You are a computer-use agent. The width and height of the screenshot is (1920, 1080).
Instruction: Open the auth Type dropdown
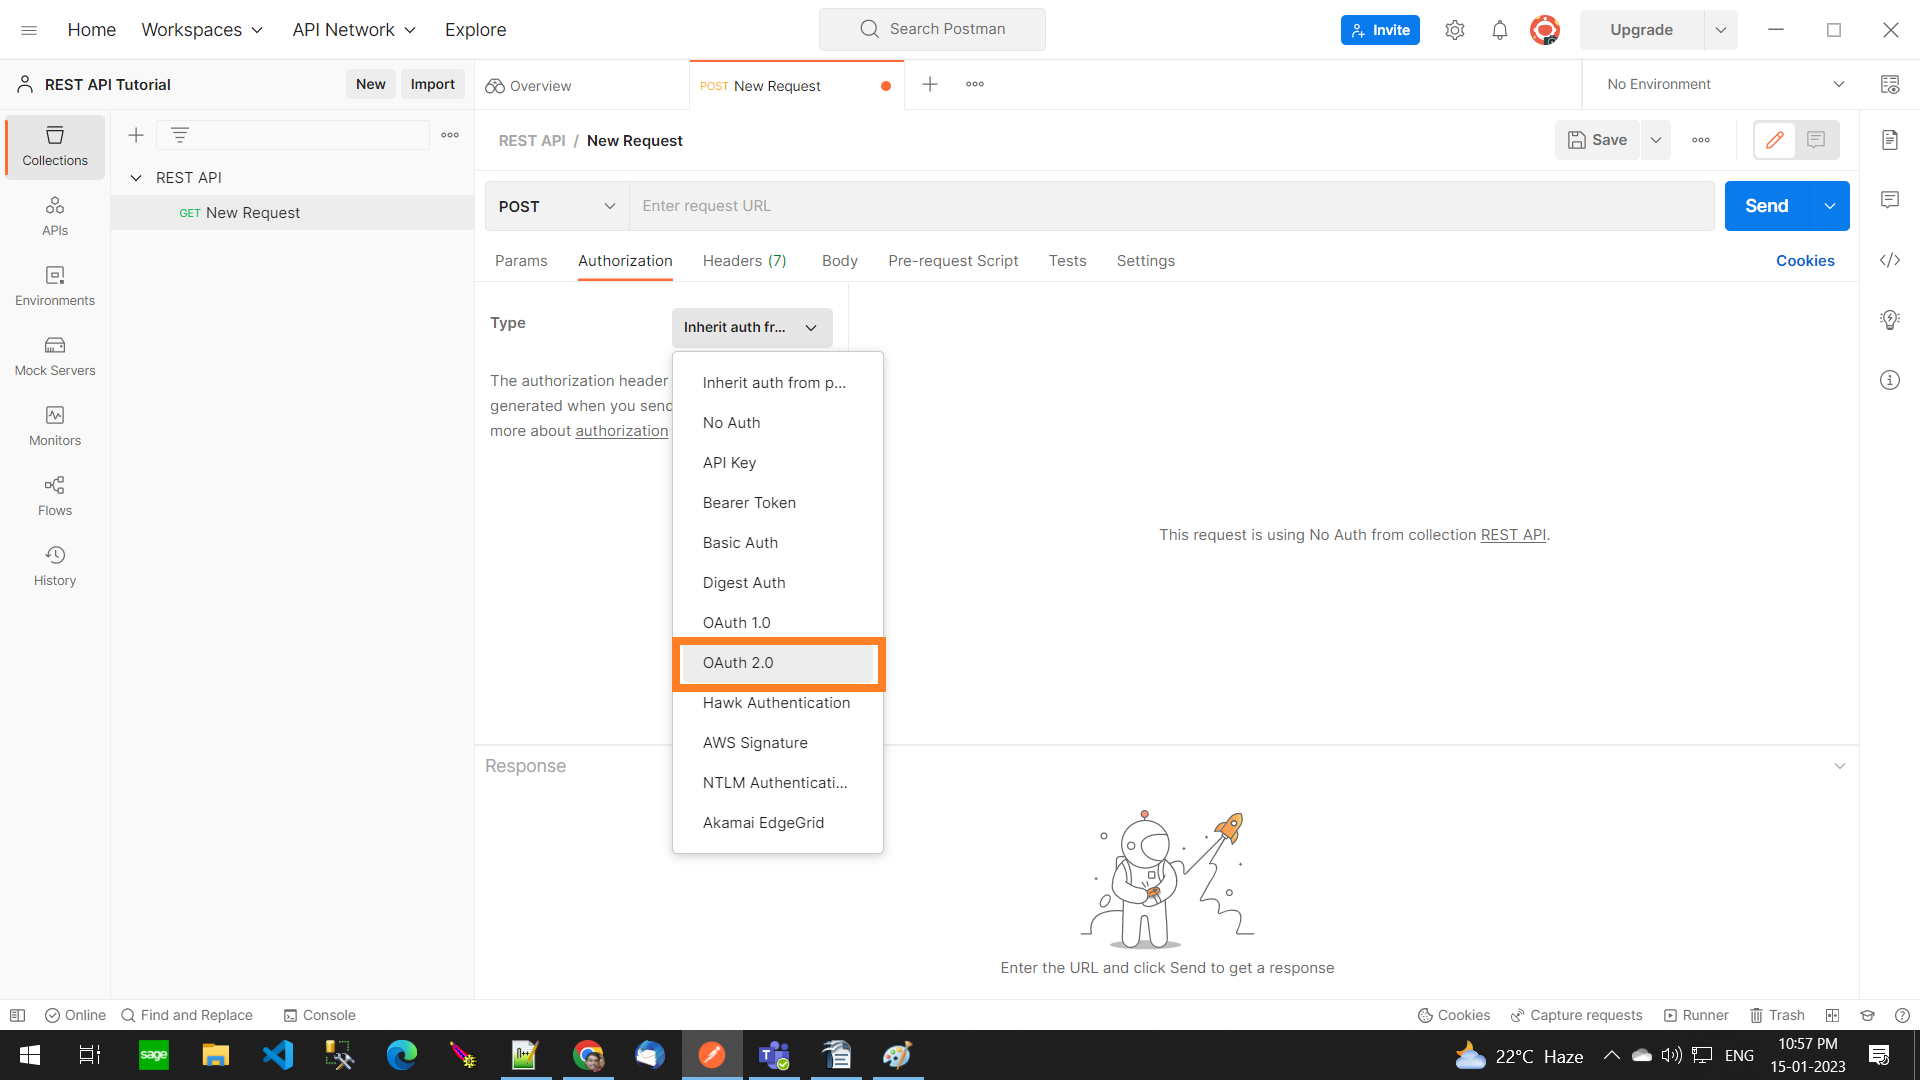point(752,327)
